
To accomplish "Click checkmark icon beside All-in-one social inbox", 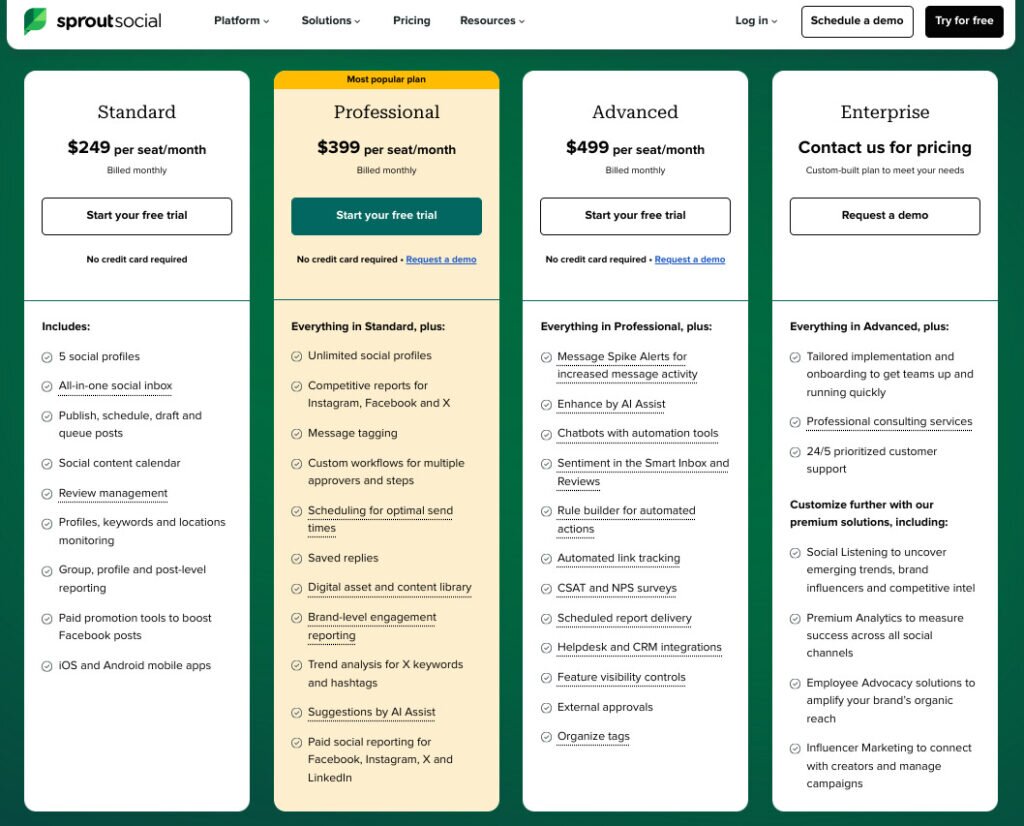I will pos(47,386).
